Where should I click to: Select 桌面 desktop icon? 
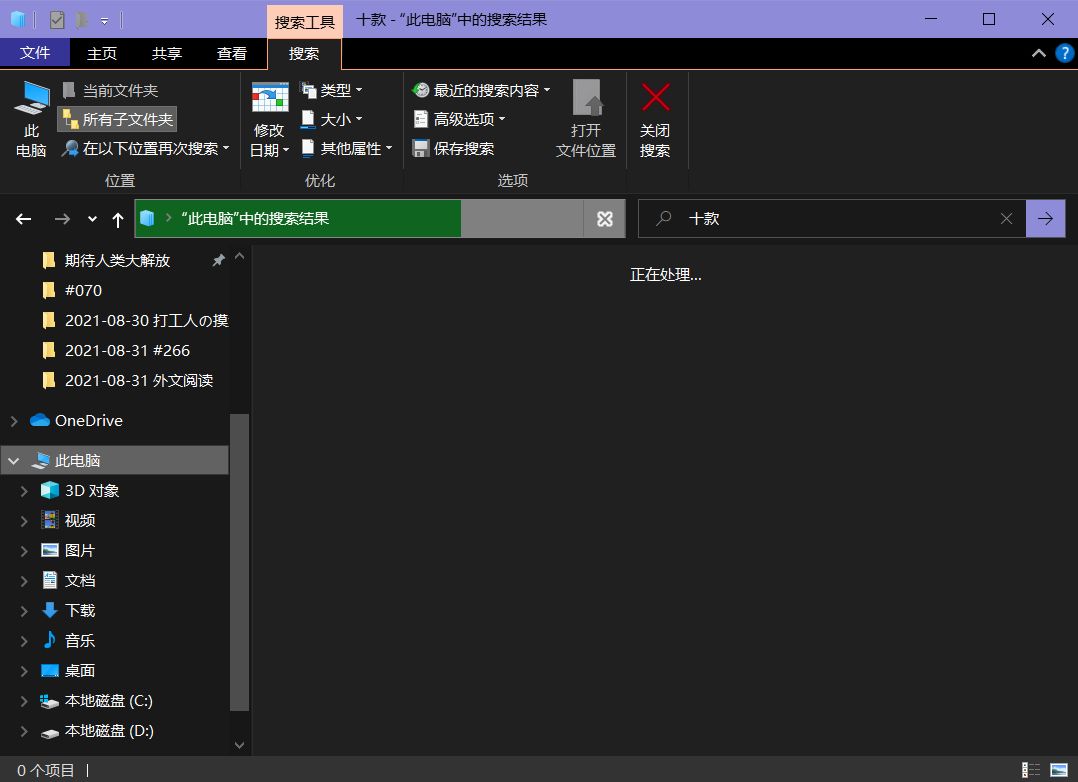click(x=50, y=670)
